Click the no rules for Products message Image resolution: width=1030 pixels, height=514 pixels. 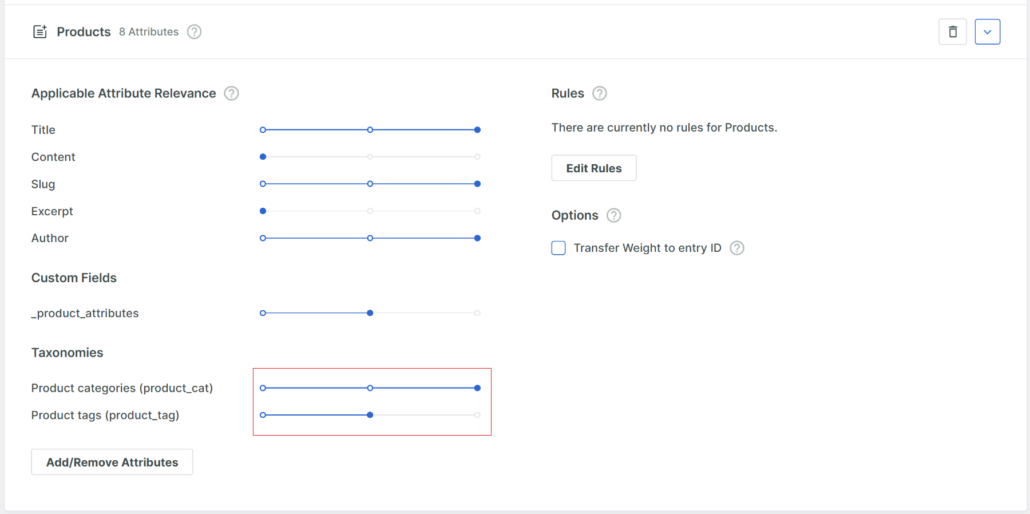coord(664,128)
